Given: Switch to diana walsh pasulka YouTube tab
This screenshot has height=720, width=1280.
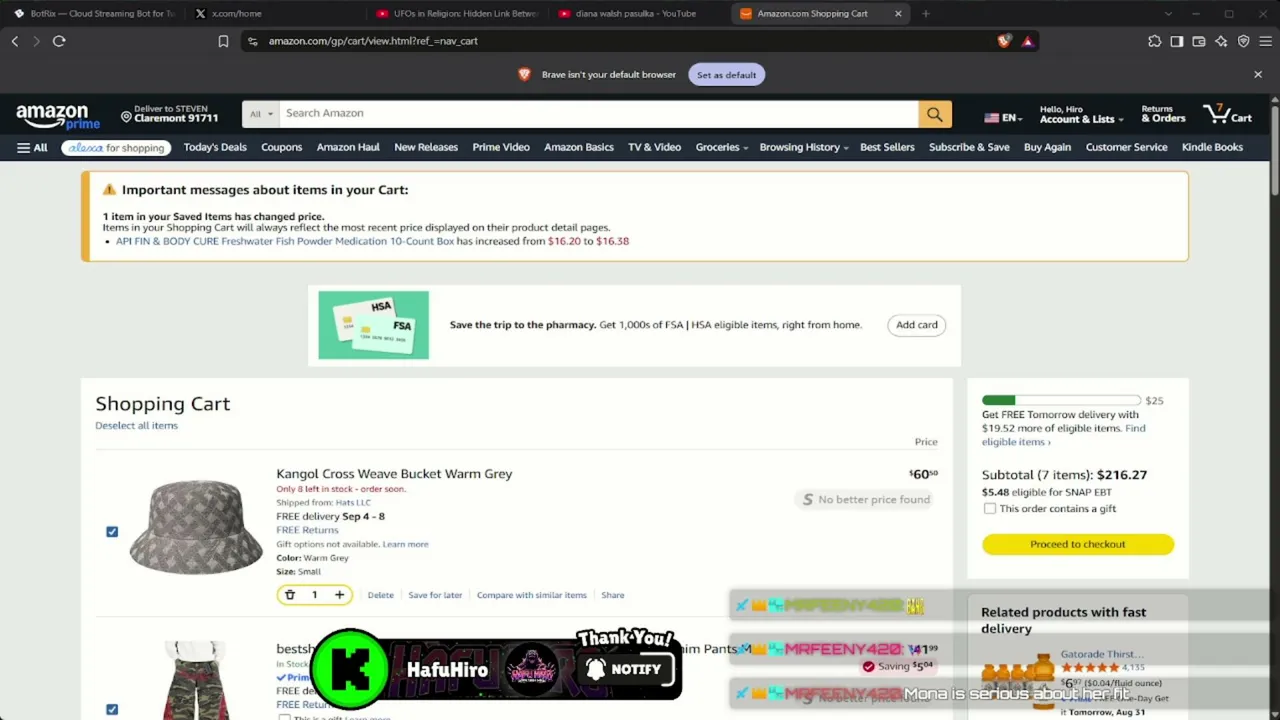Looking at the screenshot, I should [636, 14].
